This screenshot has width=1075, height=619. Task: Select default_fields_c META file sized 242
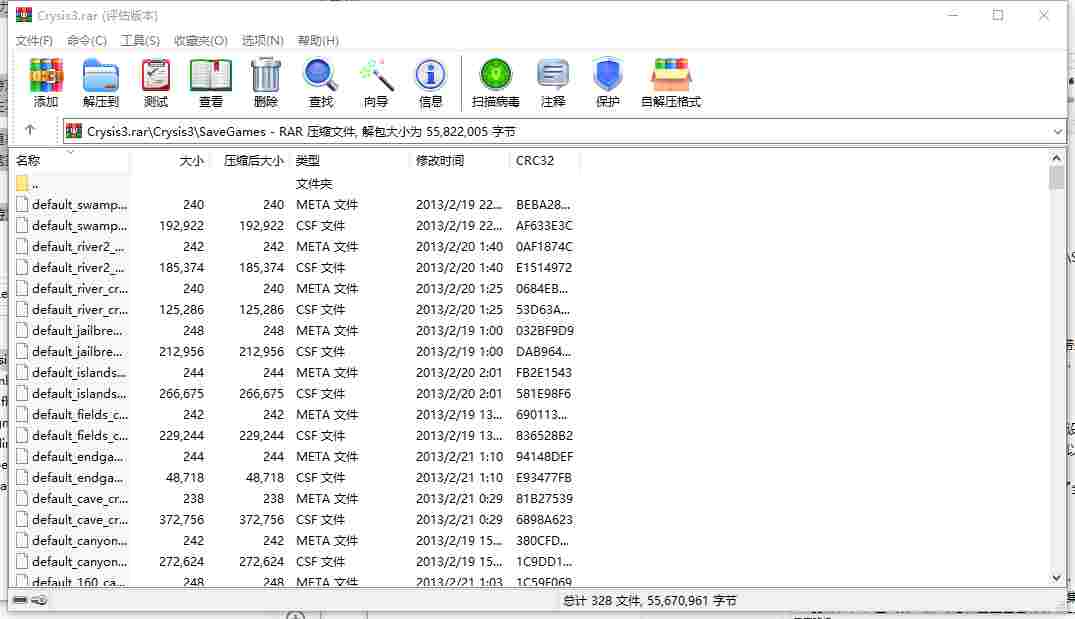[295, 415]
